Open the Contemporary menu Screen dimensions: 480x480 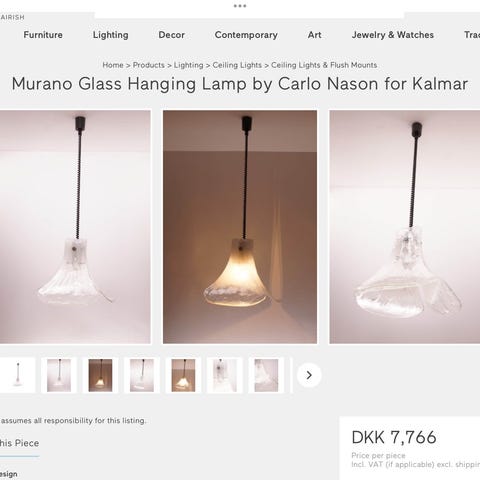[x=246, y=35]
